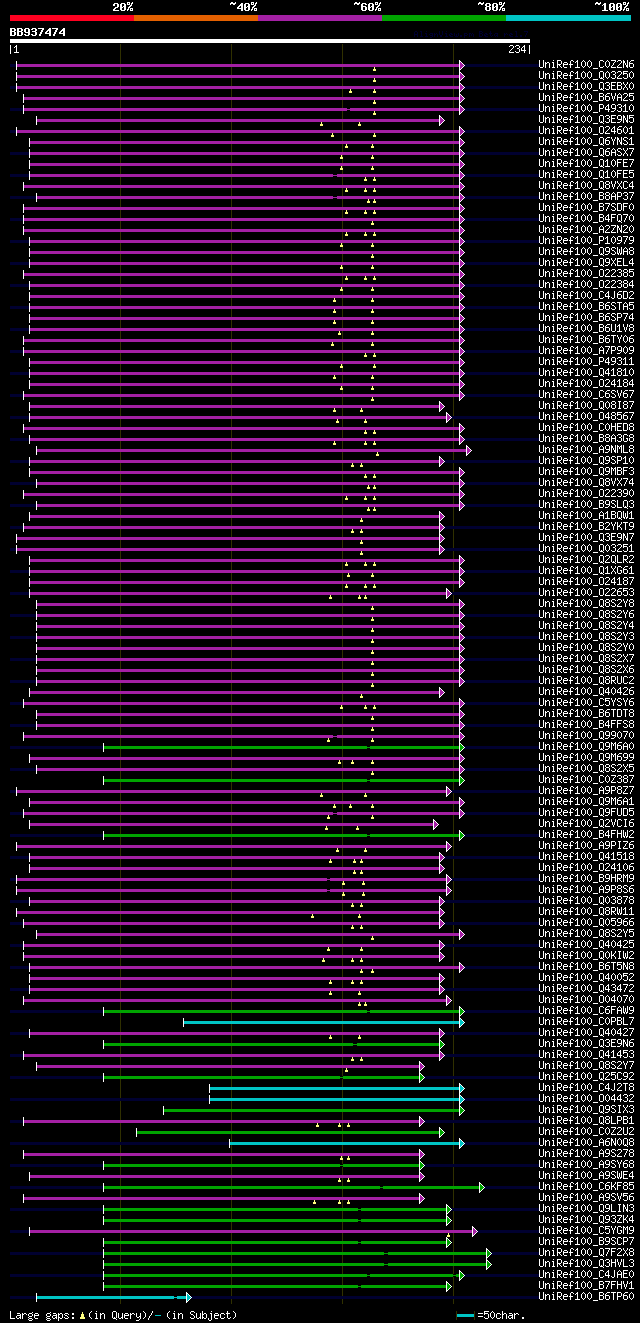Select hit UniRef100_B6T5N8

point(586,966)
